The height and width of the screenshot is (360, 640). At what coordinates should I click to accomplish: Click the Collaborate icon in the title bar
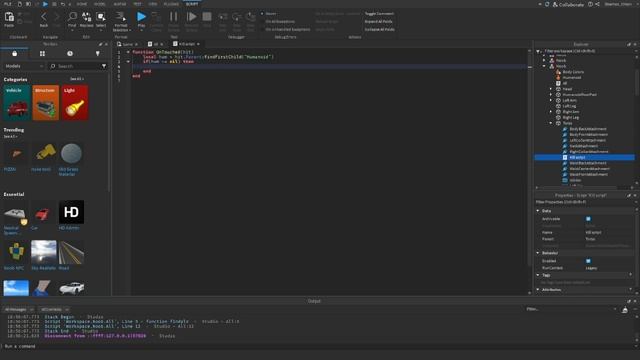(555, 4)
